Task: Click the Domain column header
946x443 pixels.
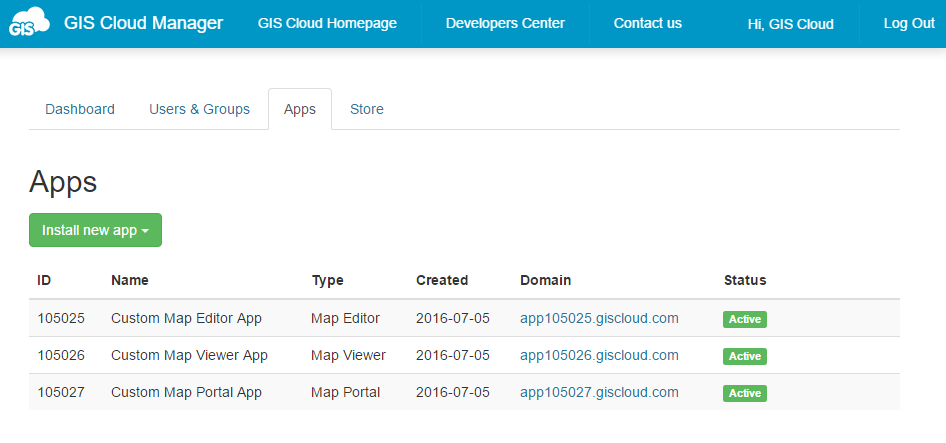Action: [x=545, y=280]
